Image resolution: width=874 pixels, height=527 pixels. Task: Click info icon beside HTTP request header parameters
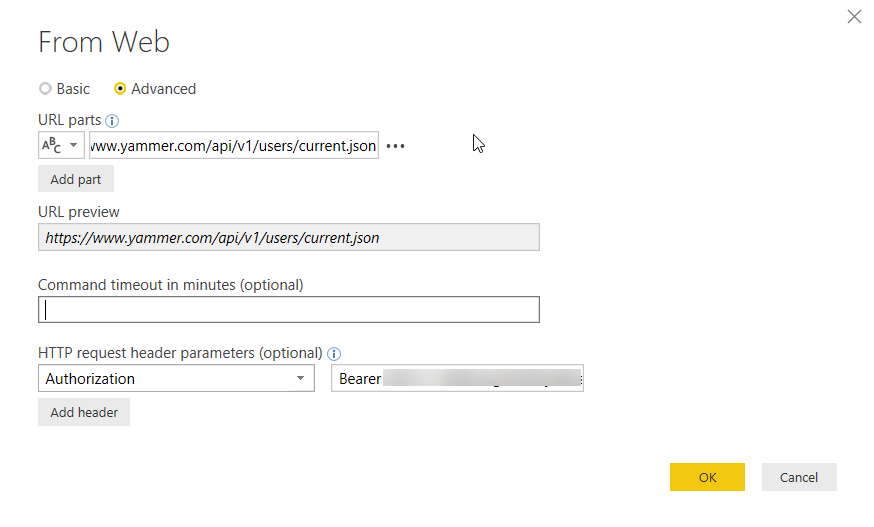coord(334,354)
